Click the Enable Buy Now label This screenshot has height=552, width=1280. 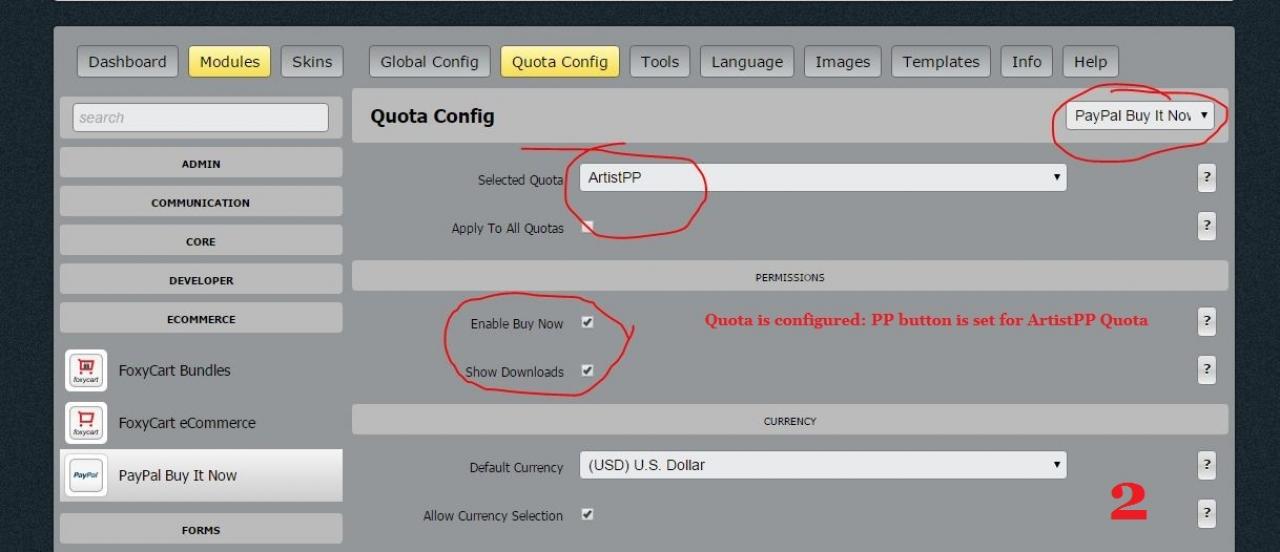517,324
